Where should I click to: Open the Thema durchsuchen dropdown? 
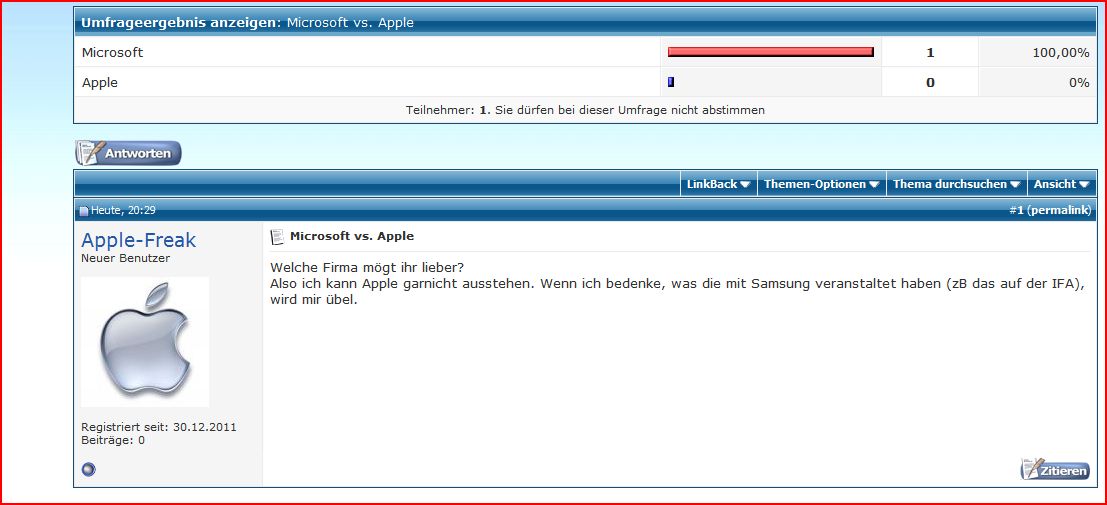pyautogui.click(x=957, y=184)
